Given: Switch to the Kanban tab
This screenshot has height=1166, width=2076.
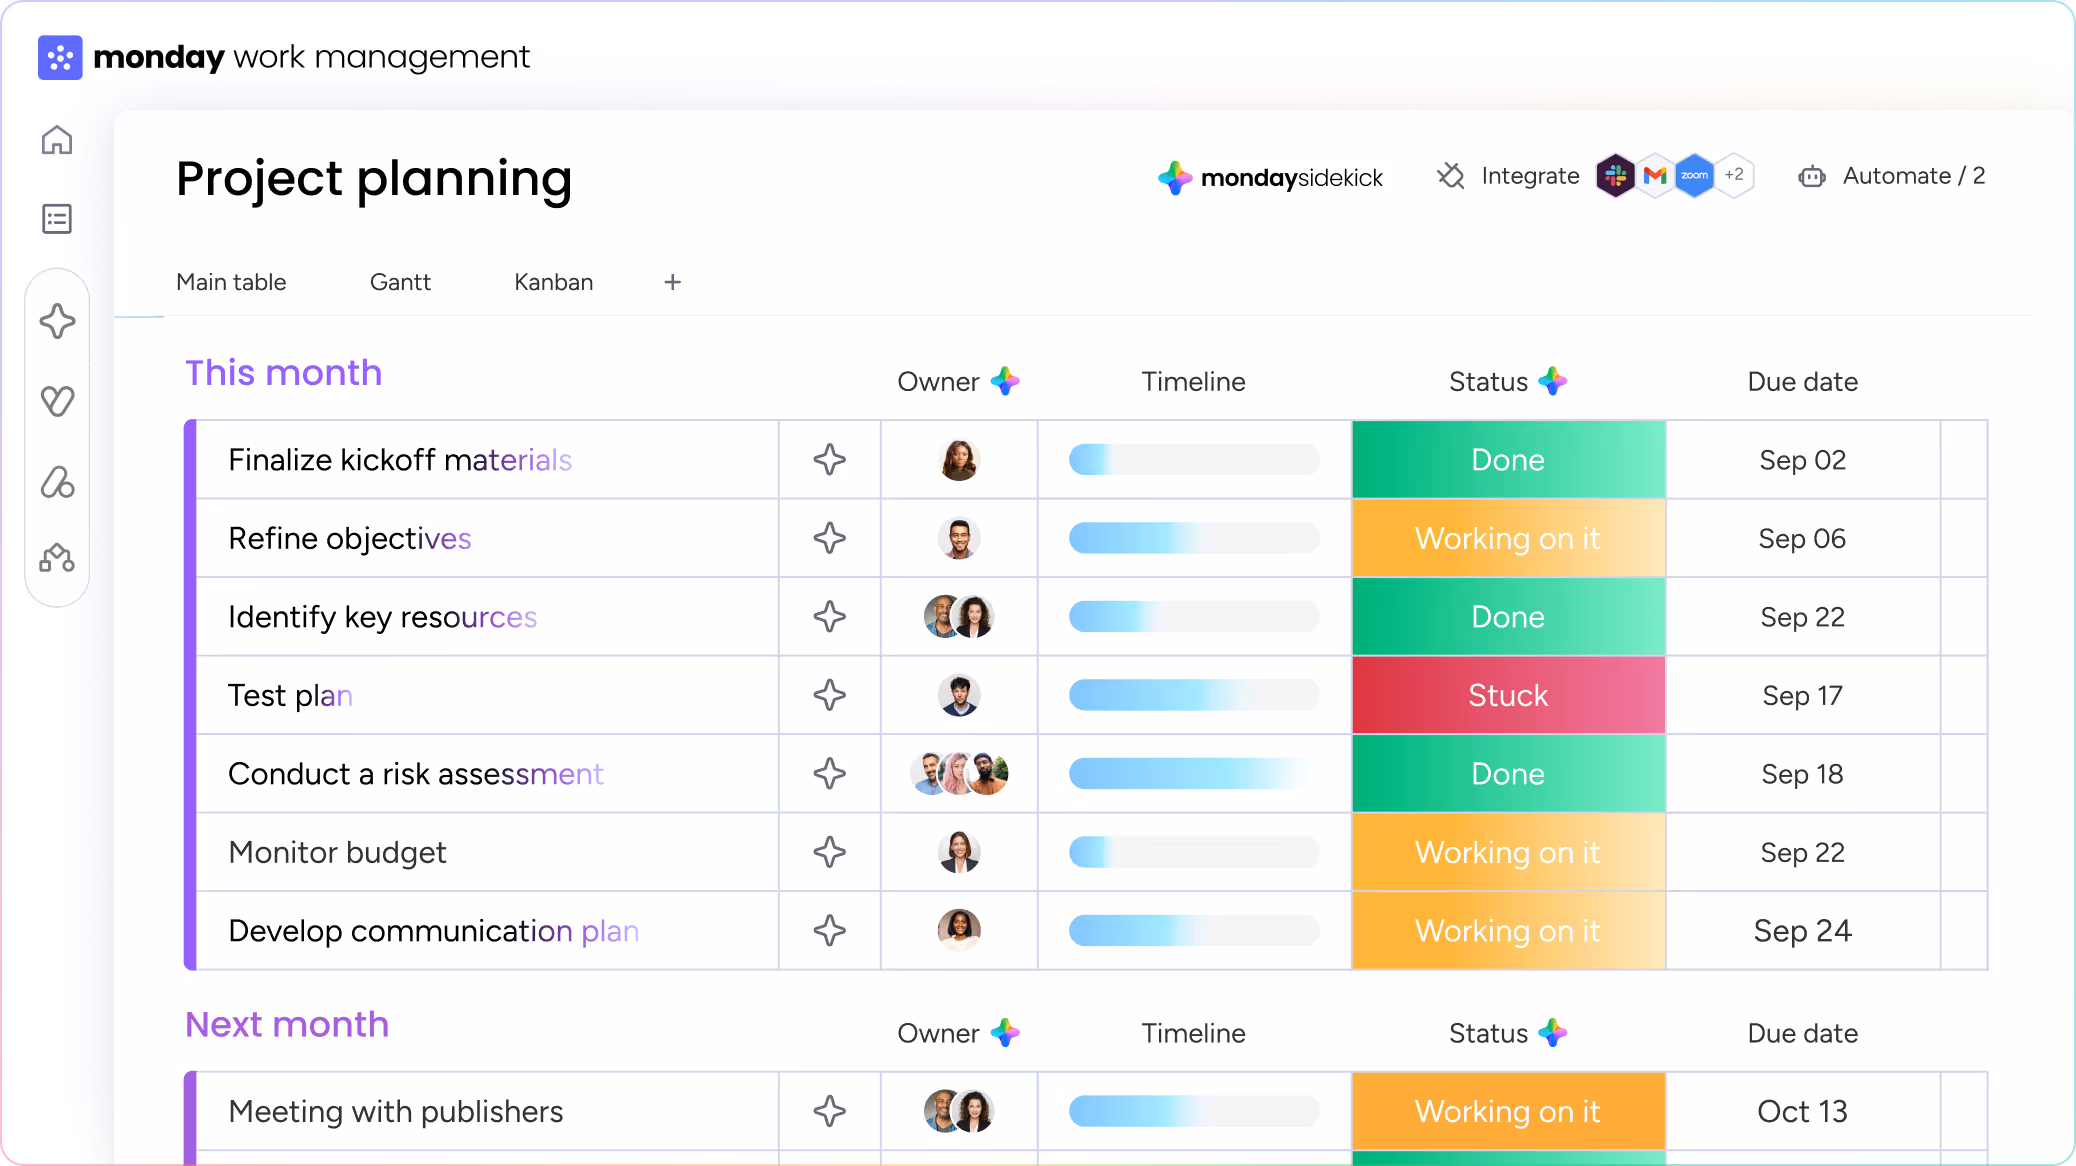Looking at the screenshot, I should [553, 282].
